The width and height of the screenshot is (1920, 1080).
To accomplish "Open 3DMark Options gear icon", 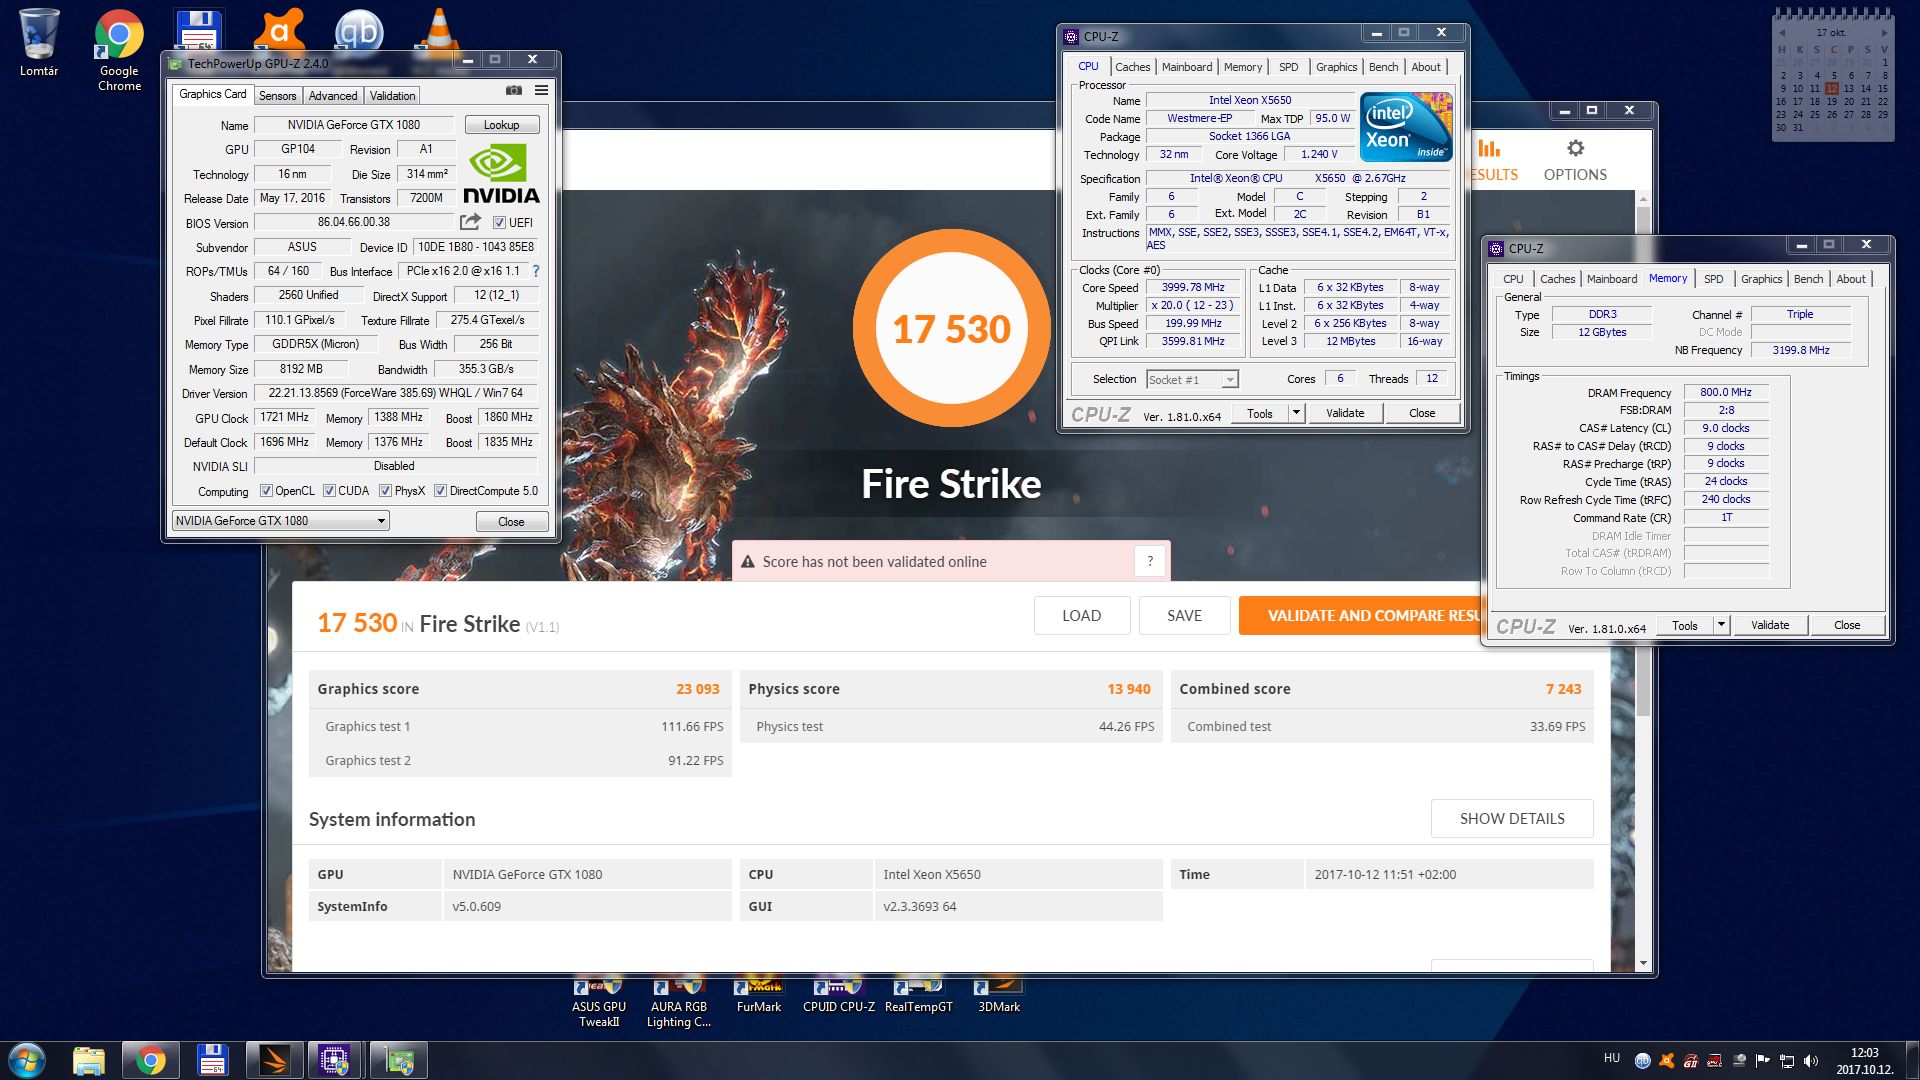I will tap(1575, 150).
